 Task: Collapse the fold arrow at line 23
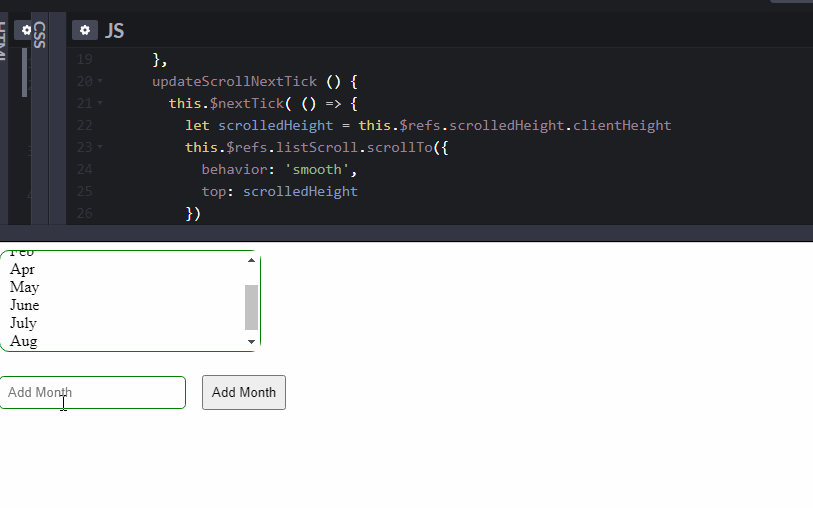pos(100,147)
